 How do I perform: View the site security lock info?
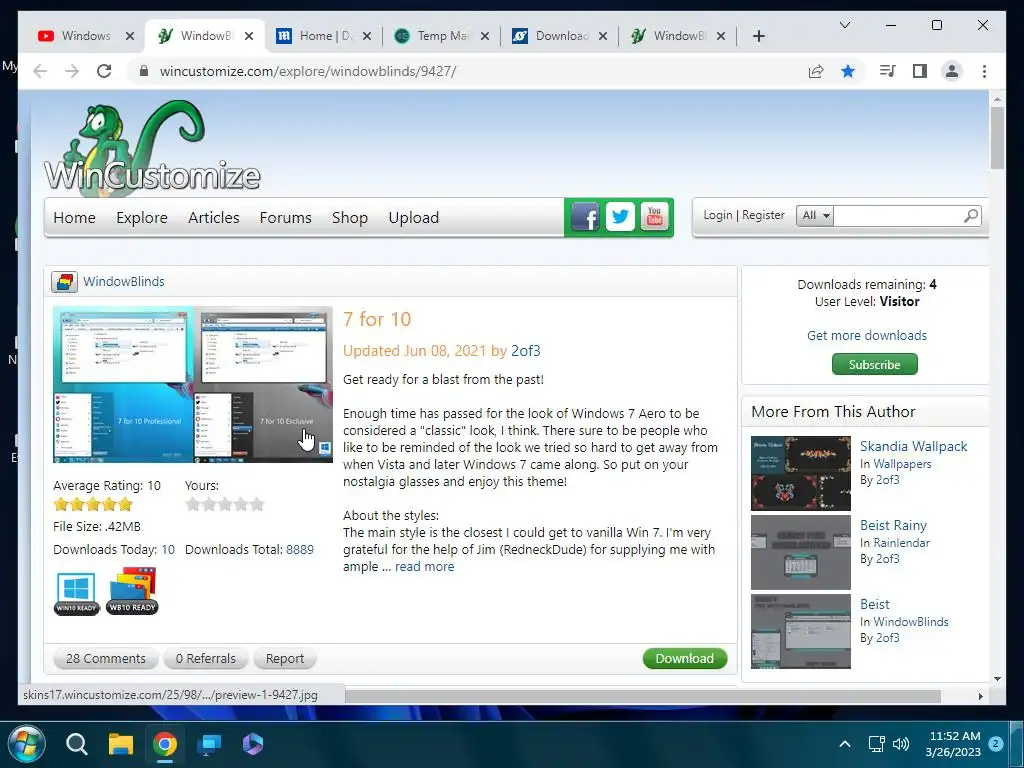point(144,71)
